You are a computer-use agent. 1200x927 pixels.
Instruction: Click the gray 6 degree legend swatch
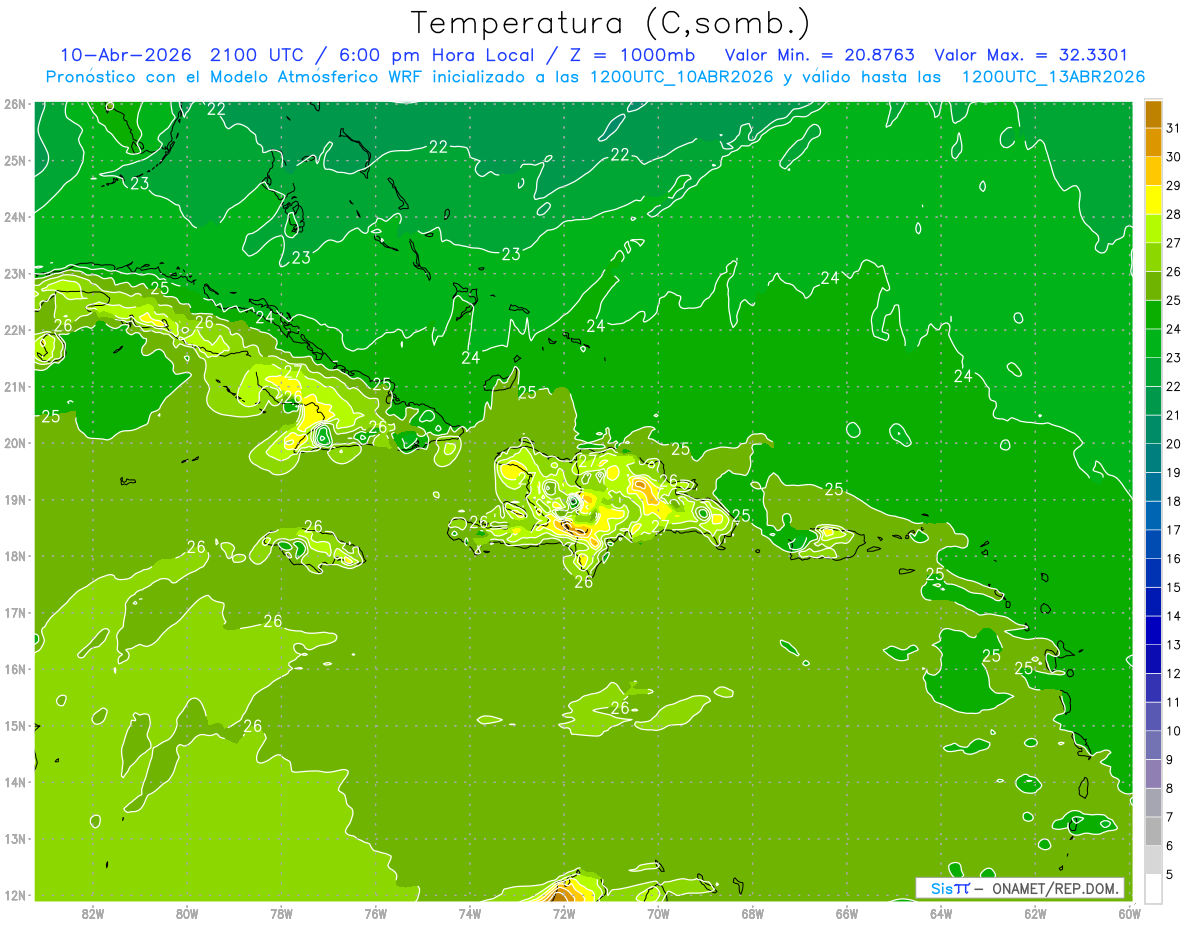click(1153, 831)
